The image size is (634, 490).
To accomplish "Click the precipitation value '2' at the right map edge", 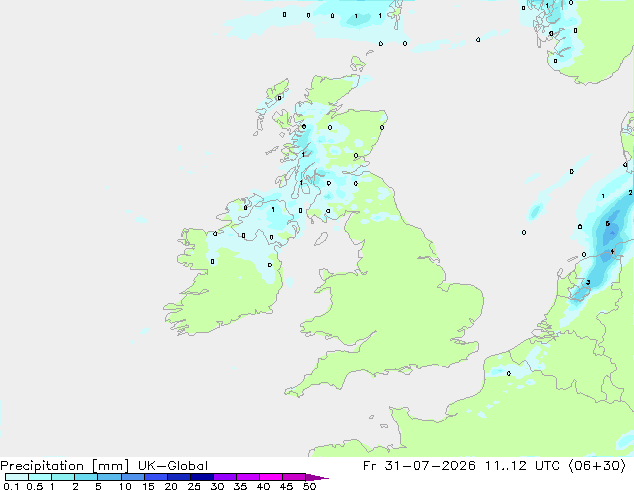I will click(630, 193).
